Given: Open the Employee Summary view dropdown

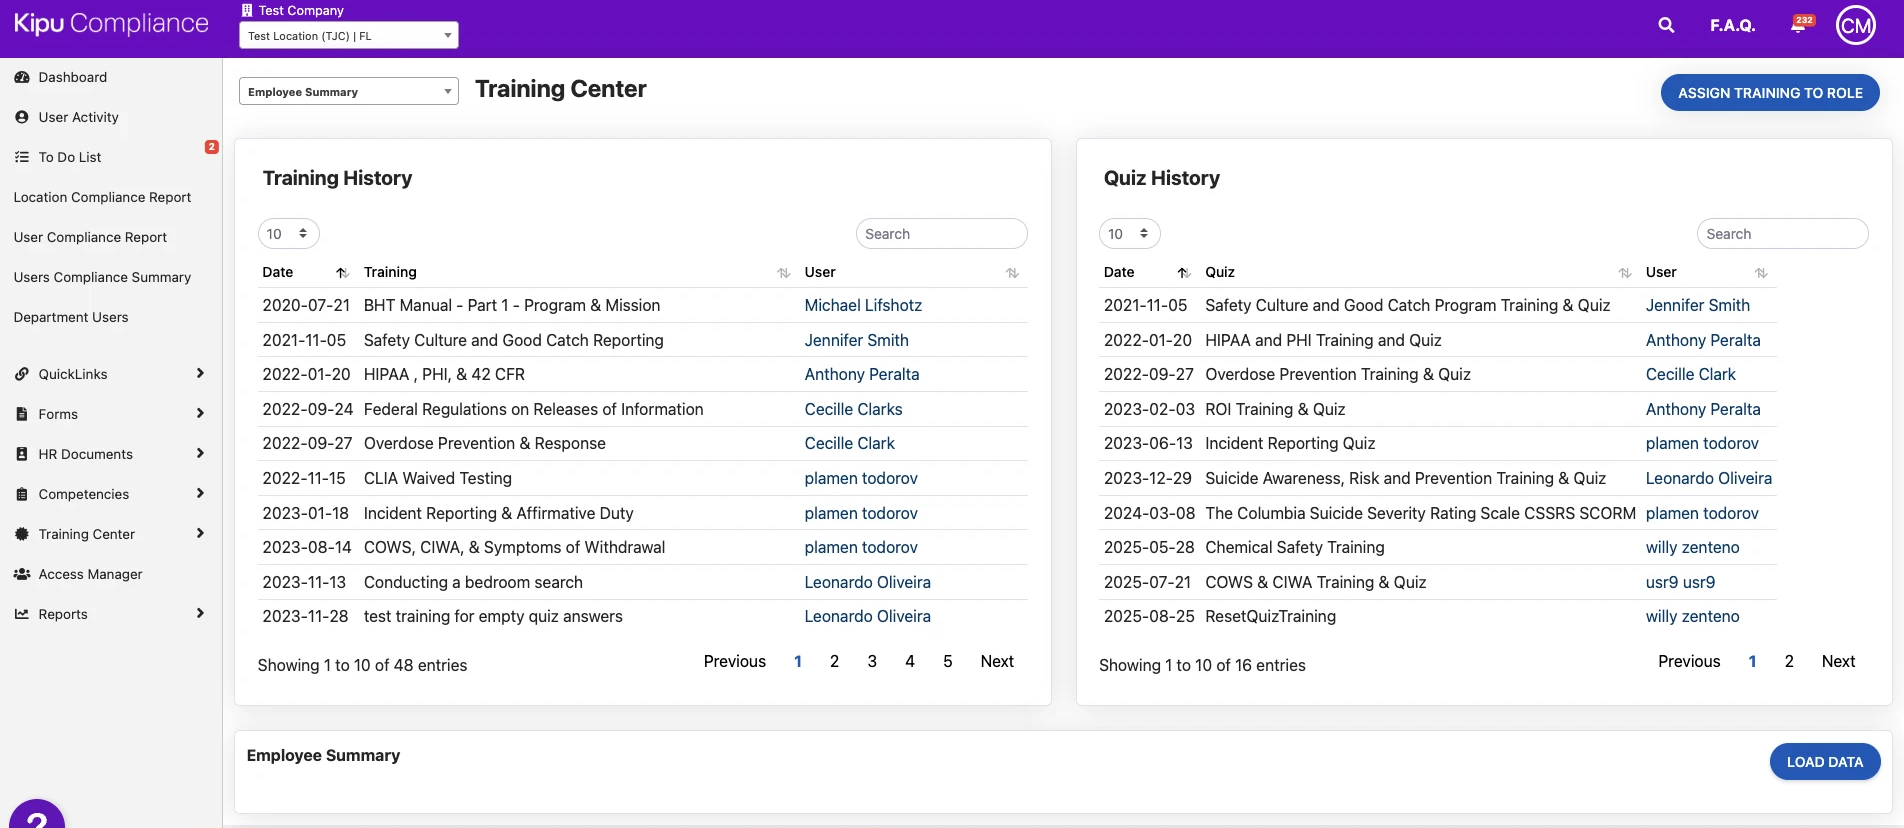Looking at the screenshot, I should (348, 92).
